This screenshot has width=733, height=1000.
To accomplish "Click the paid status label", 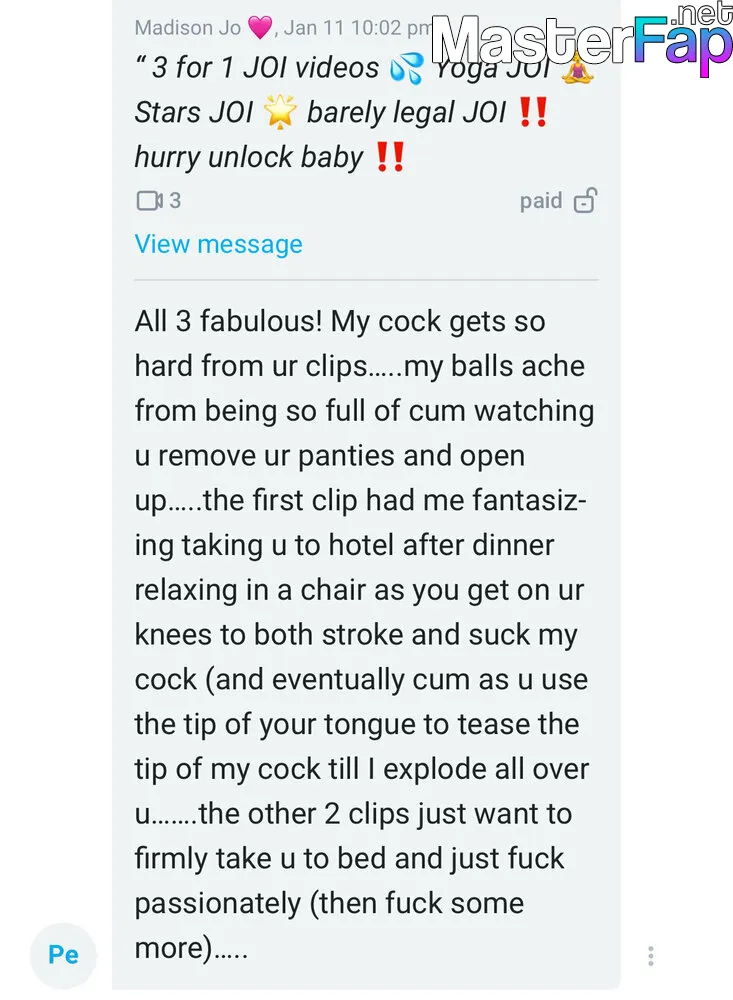I will (541, 201).
